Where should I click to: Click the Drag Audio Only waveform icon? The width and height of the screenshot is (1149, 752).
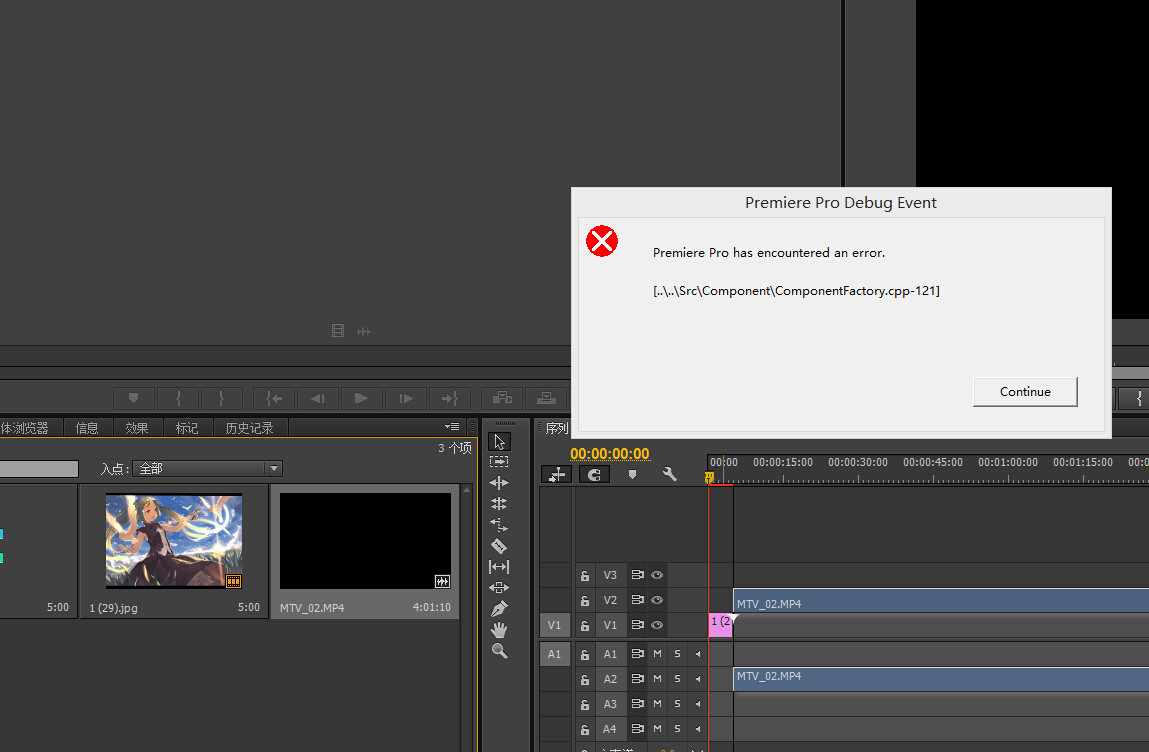tap(363, 331)
